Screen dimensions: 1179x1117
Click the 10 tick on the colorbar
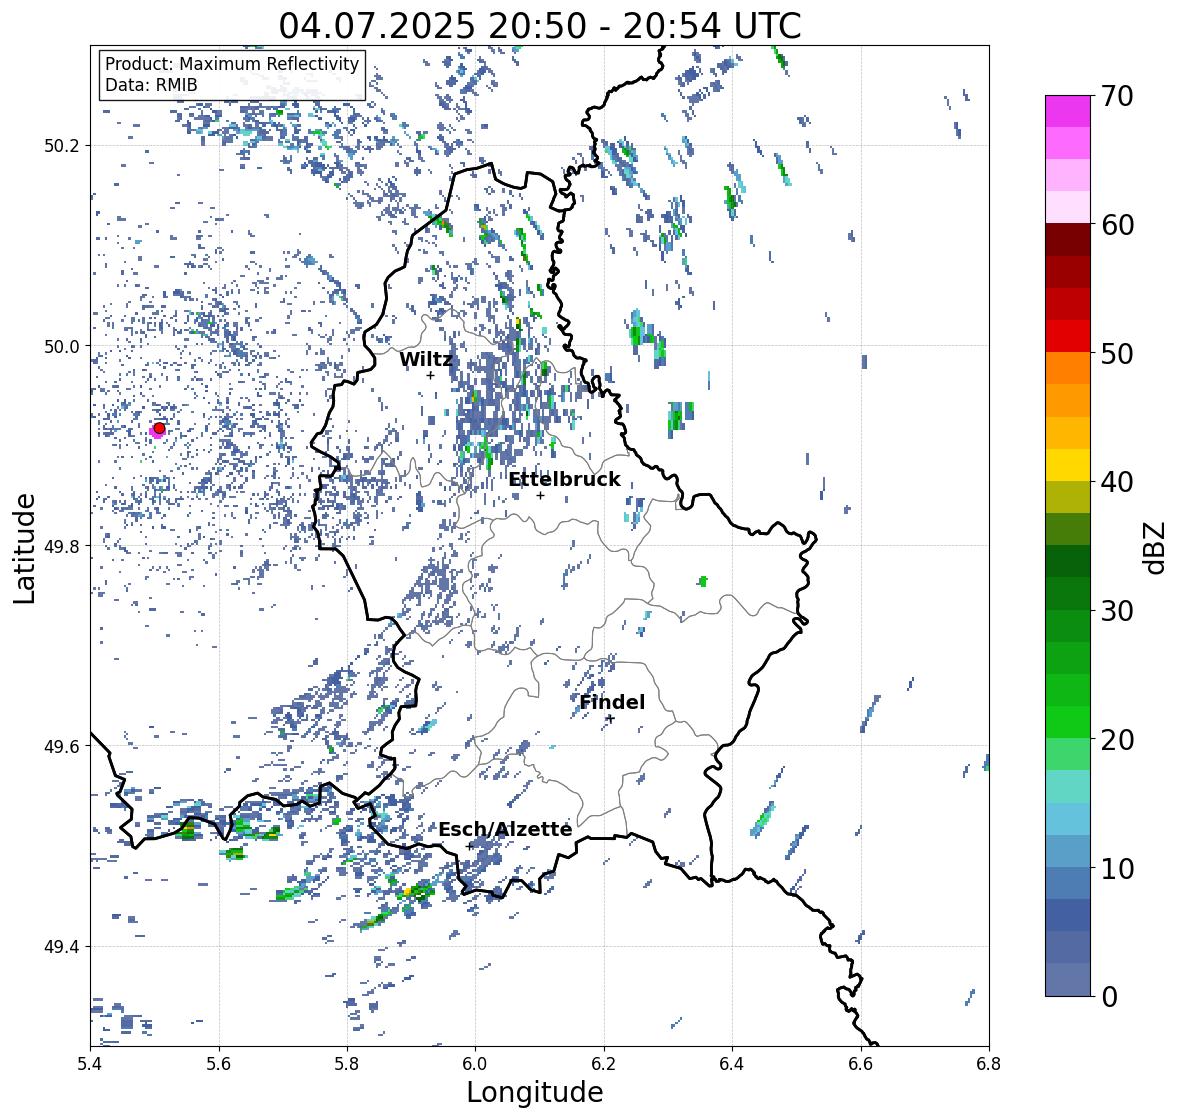point(1117,868)
